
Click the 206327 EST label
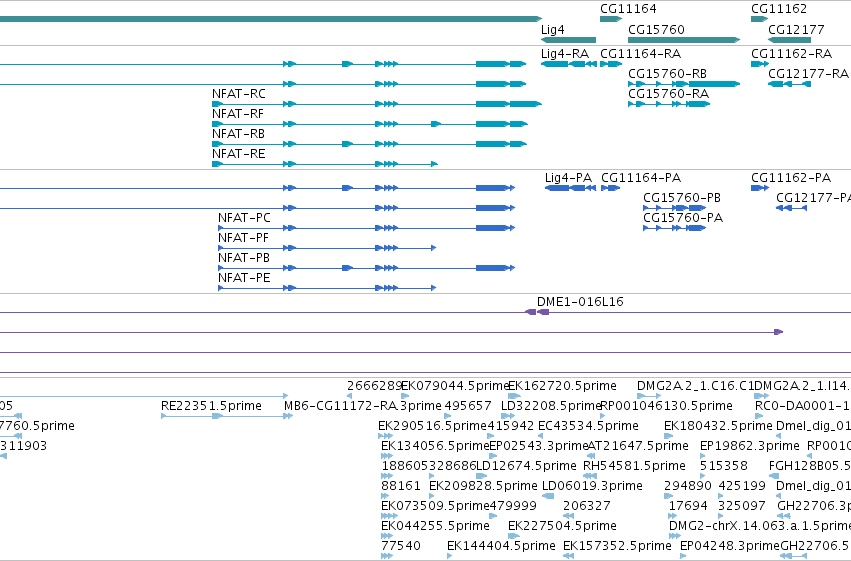point(587,506)
